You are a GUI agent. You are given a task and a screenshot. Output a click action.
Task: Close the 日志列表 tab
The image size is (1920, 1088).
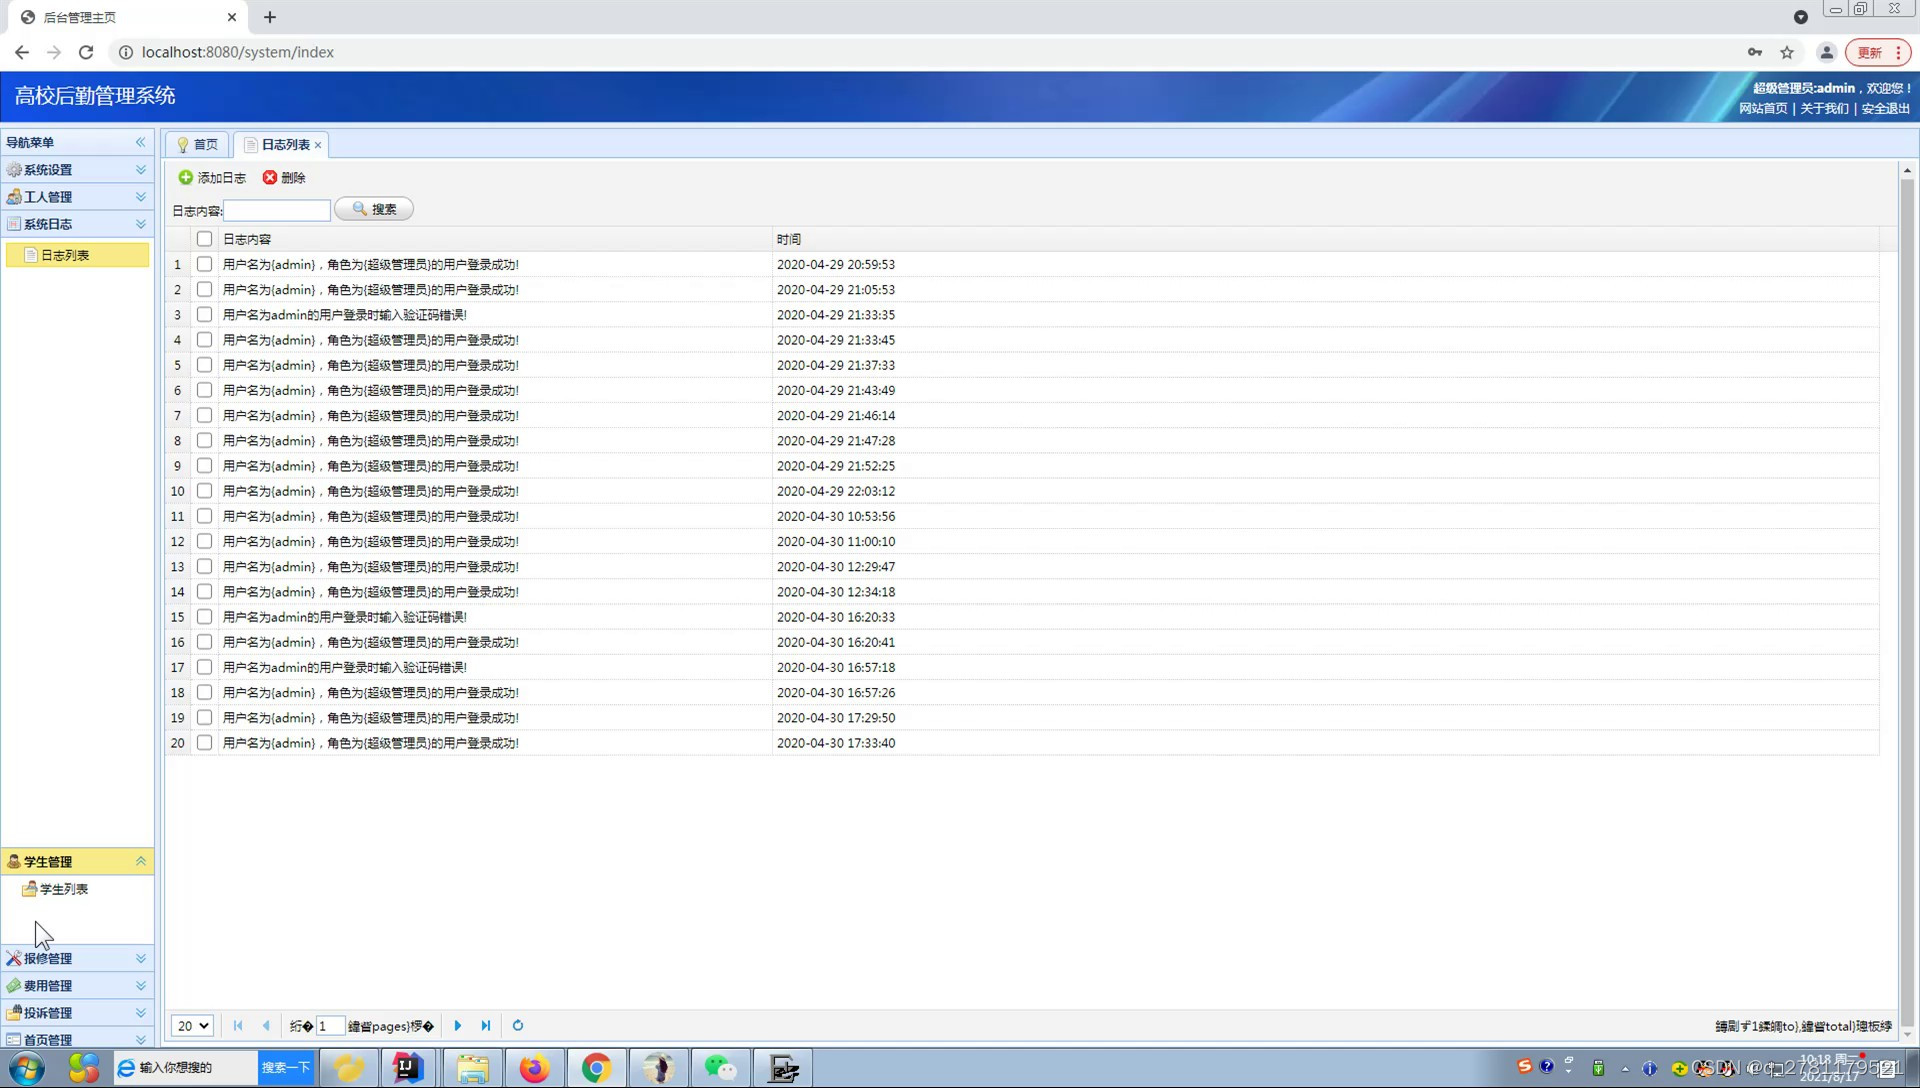[x=318, y=145]
